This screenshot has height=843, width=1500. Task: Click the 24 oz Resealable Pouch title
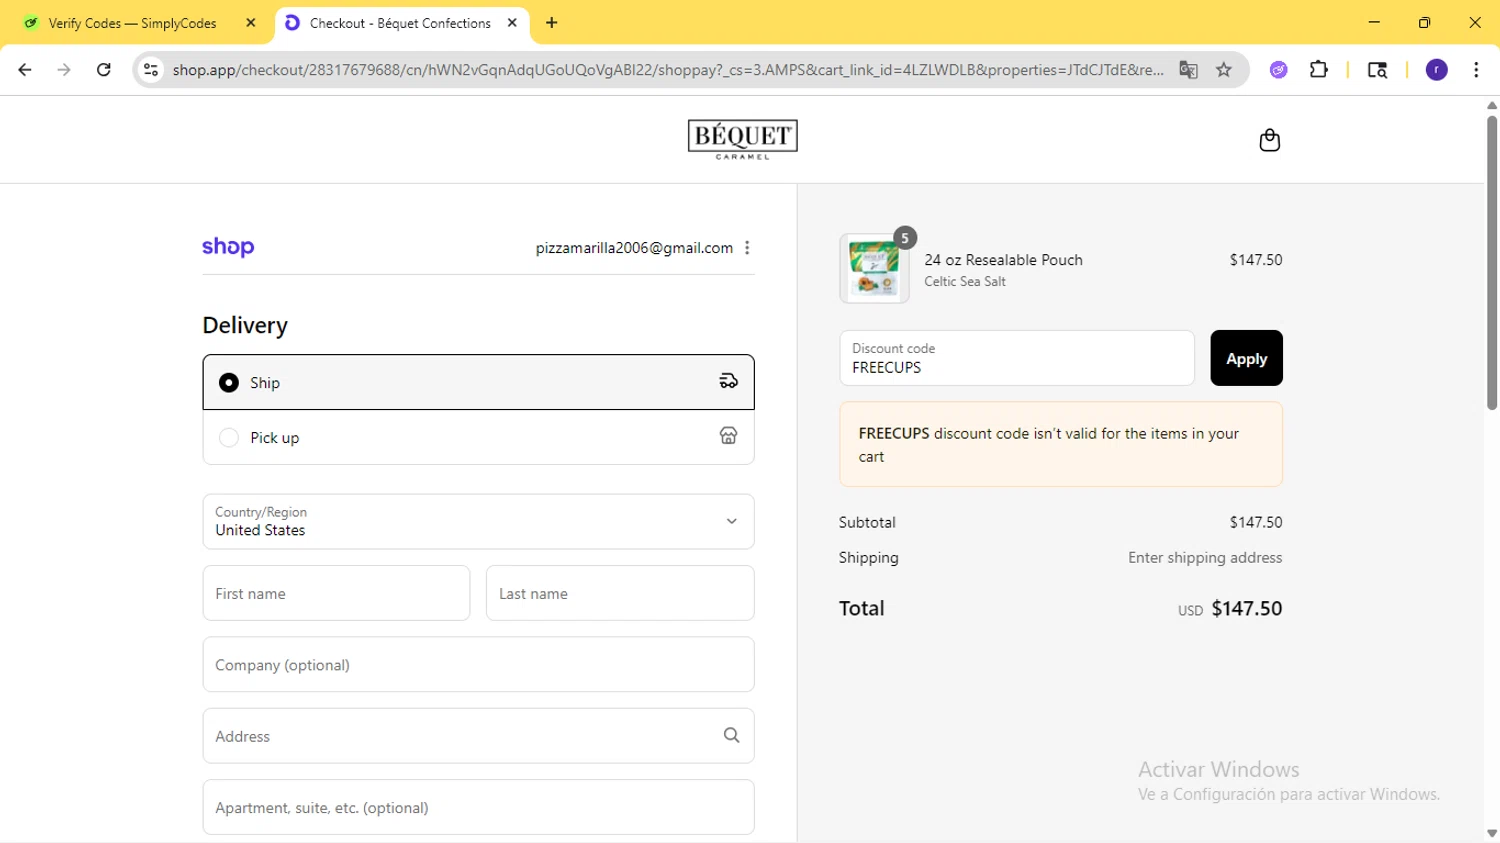[x=1003, y=260]
